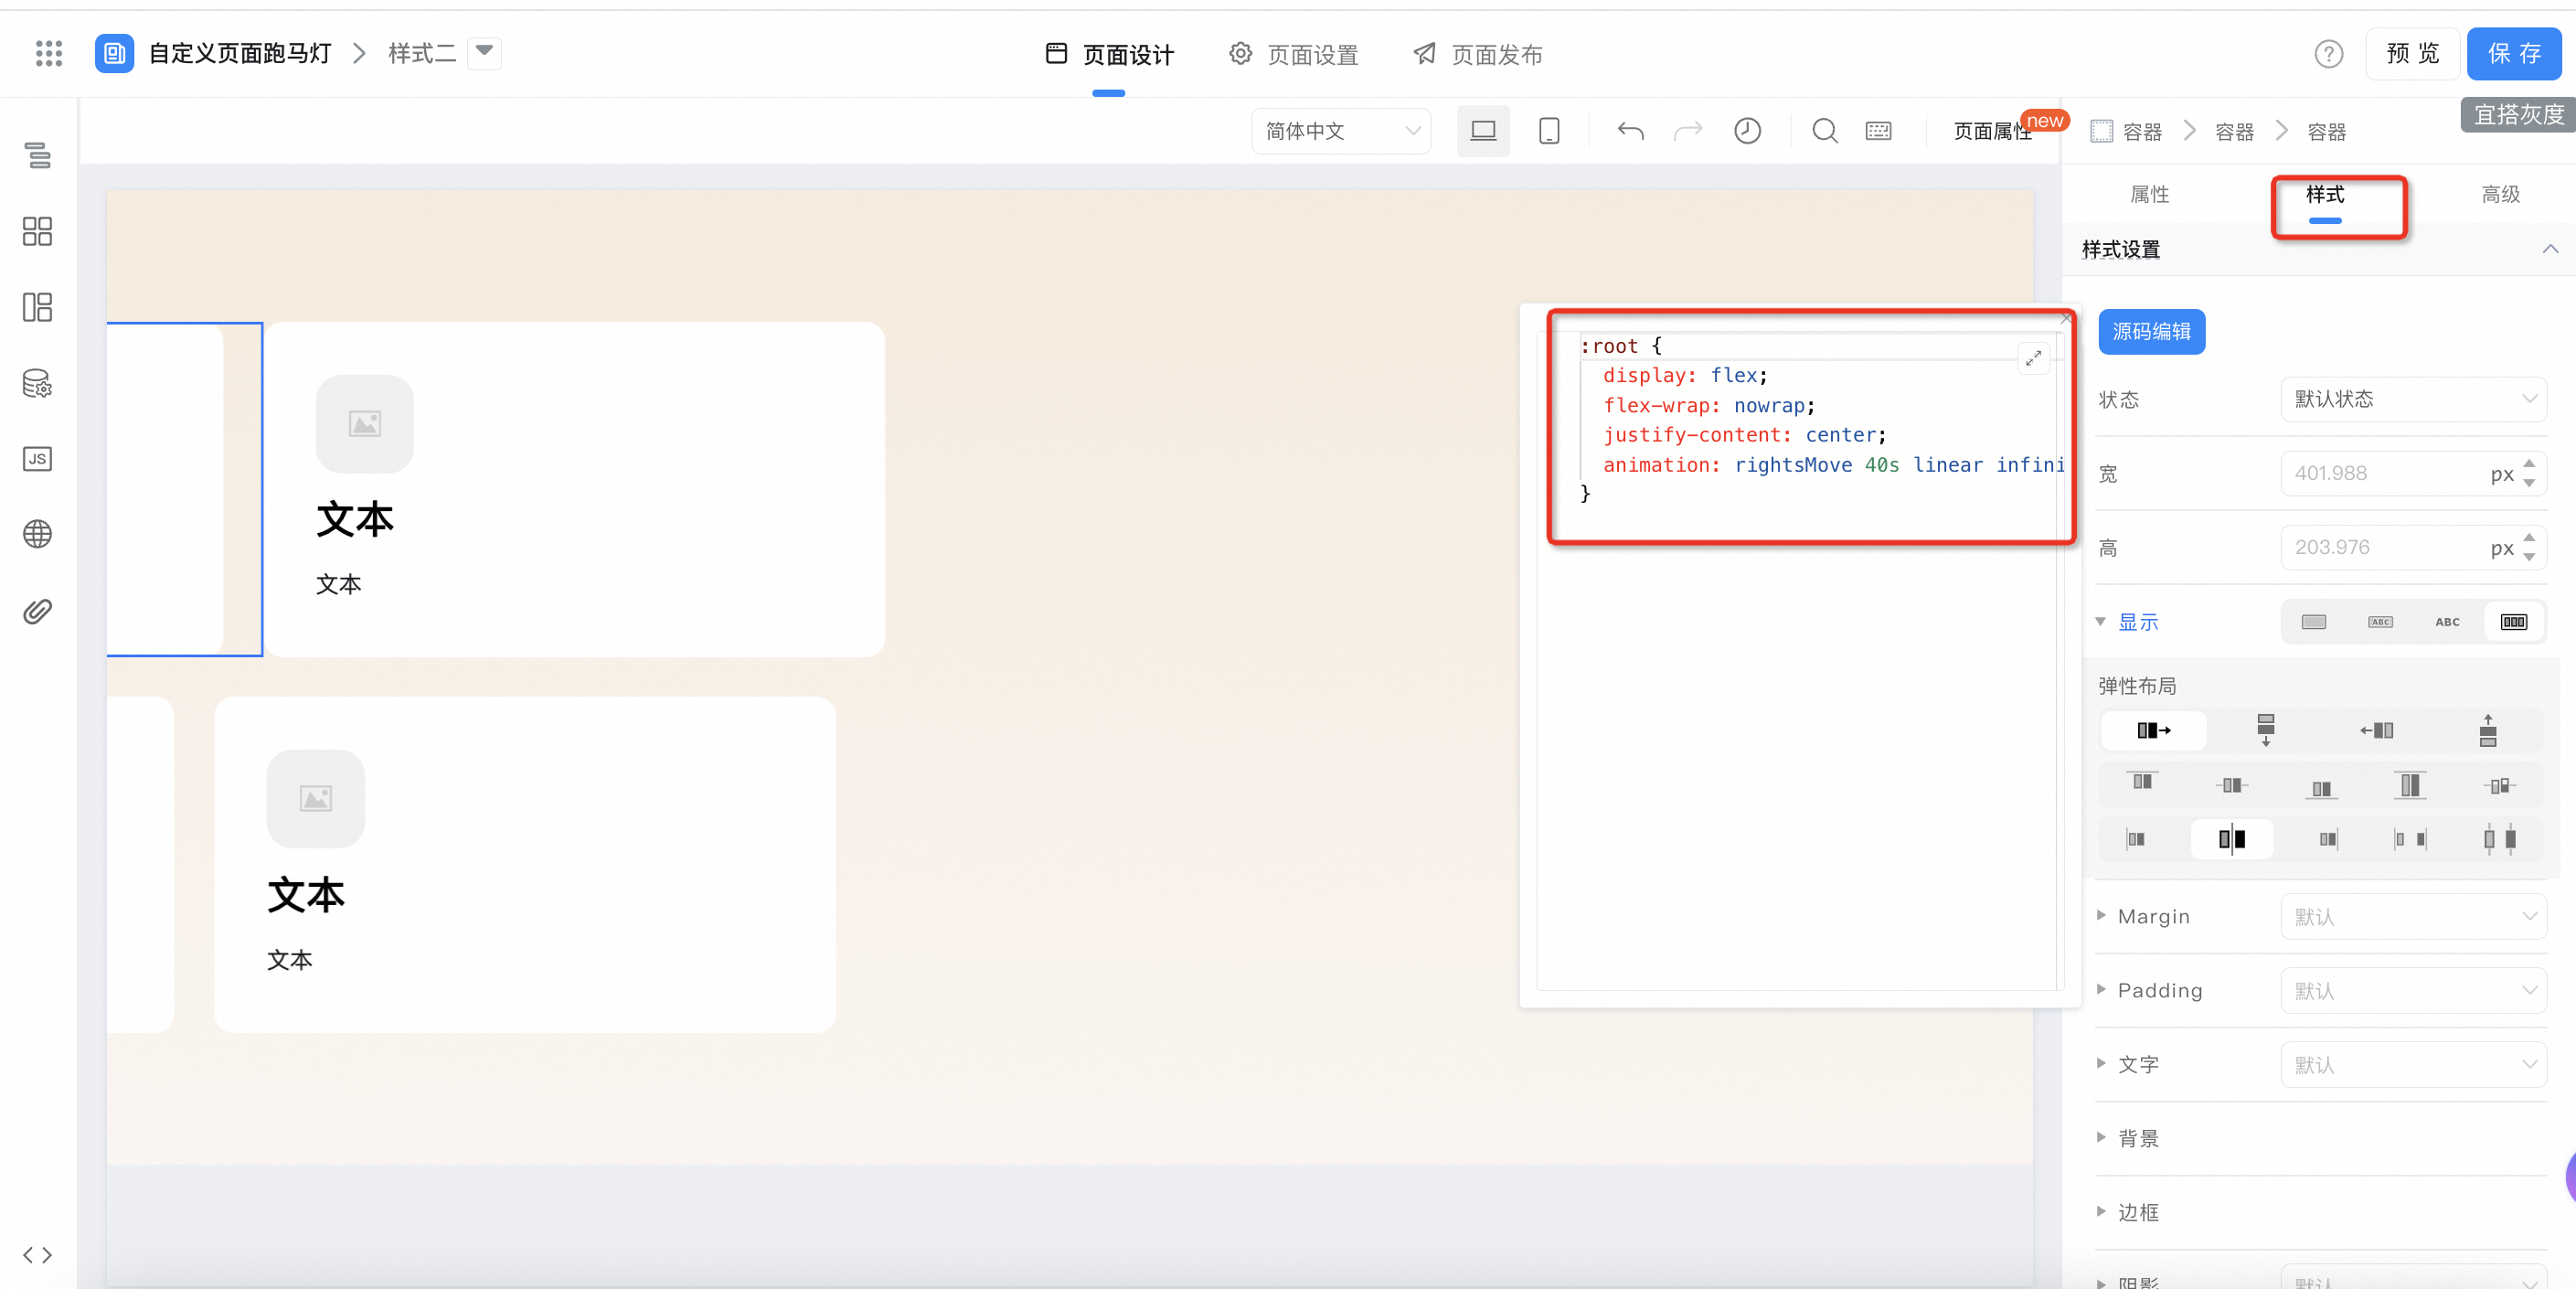Viewport: 2576px width, 1289px height.
Task: Set flex direction to row
Action: [x=2153, y=731]
